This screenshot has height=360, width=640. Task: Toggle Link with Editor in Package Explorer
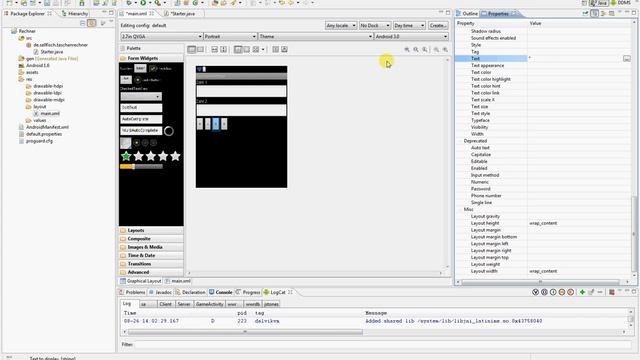(x=92, y=23)
